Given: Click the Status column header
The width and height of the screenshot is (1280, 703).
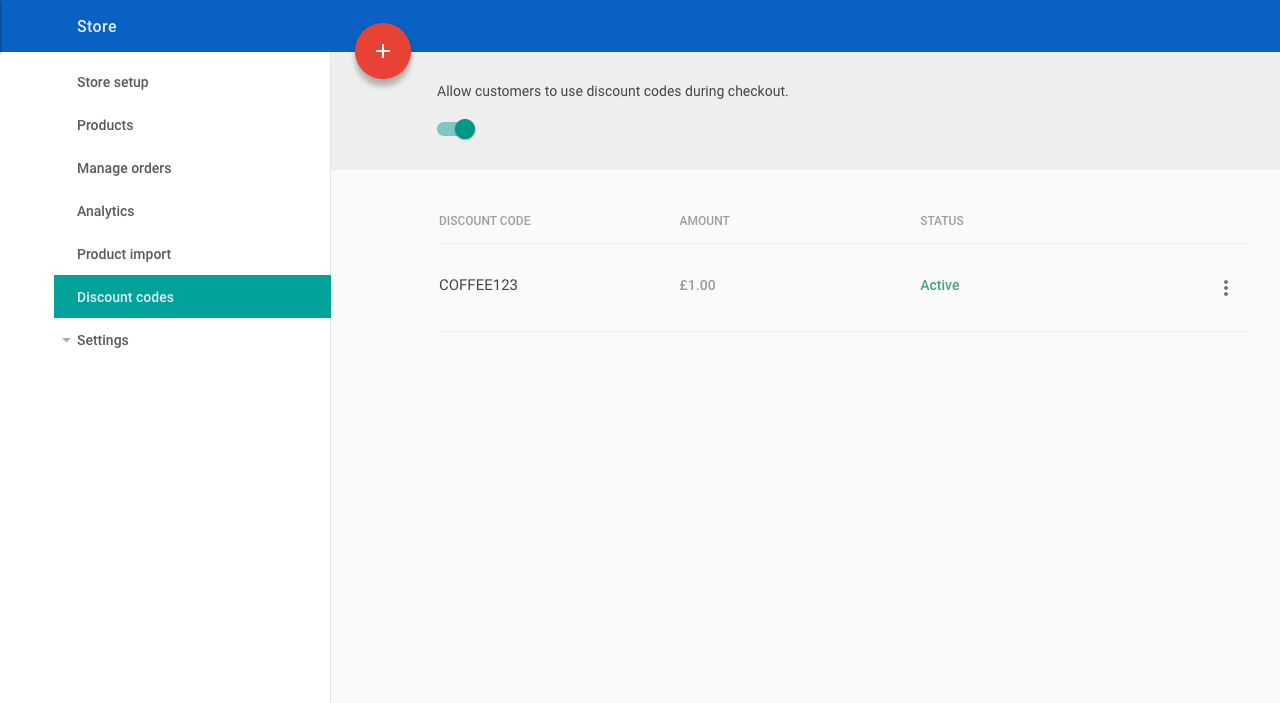Looking at the screenshot, I should pos(942,221).
